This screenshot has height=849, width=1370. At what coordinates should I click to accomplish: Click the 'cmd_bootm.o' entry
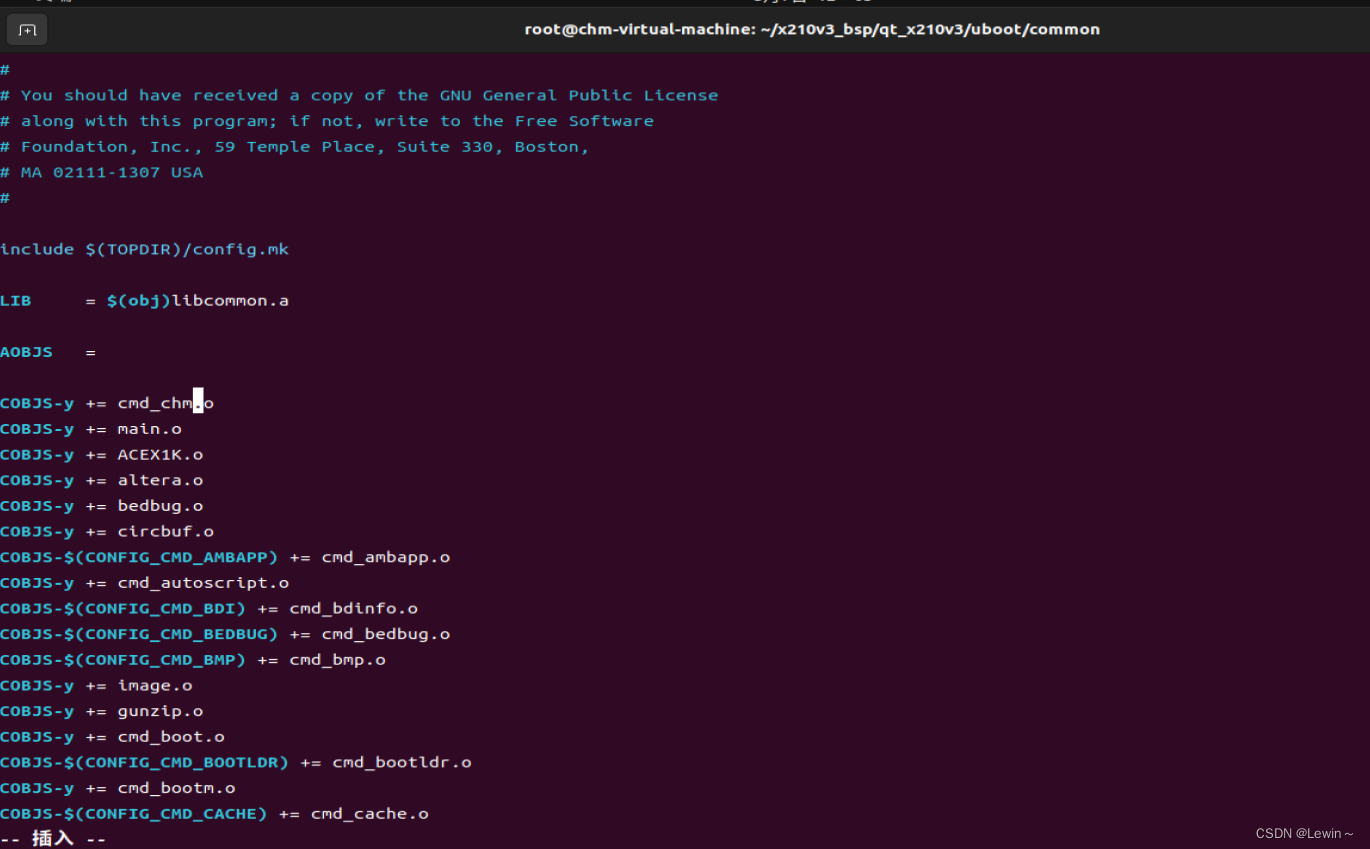coord(176,788)
